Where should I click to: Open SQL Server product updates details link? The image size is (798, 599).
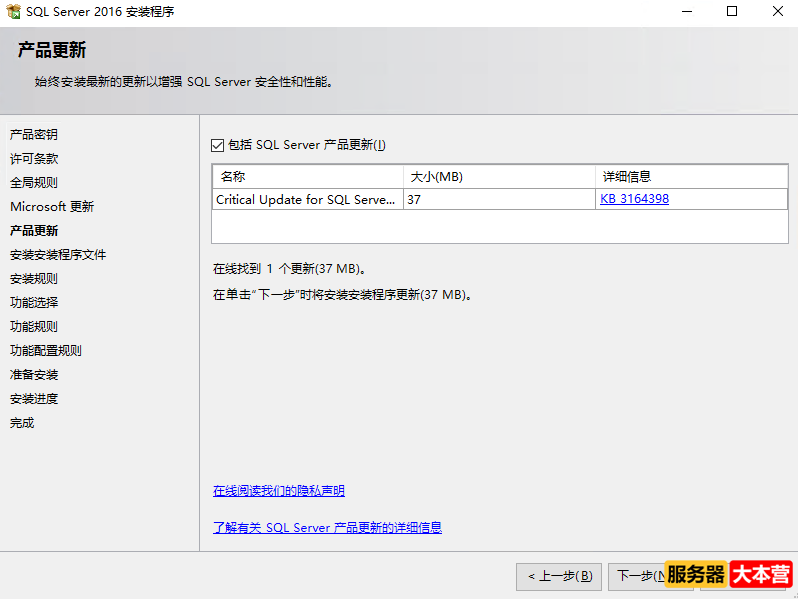tap(327, 527)
